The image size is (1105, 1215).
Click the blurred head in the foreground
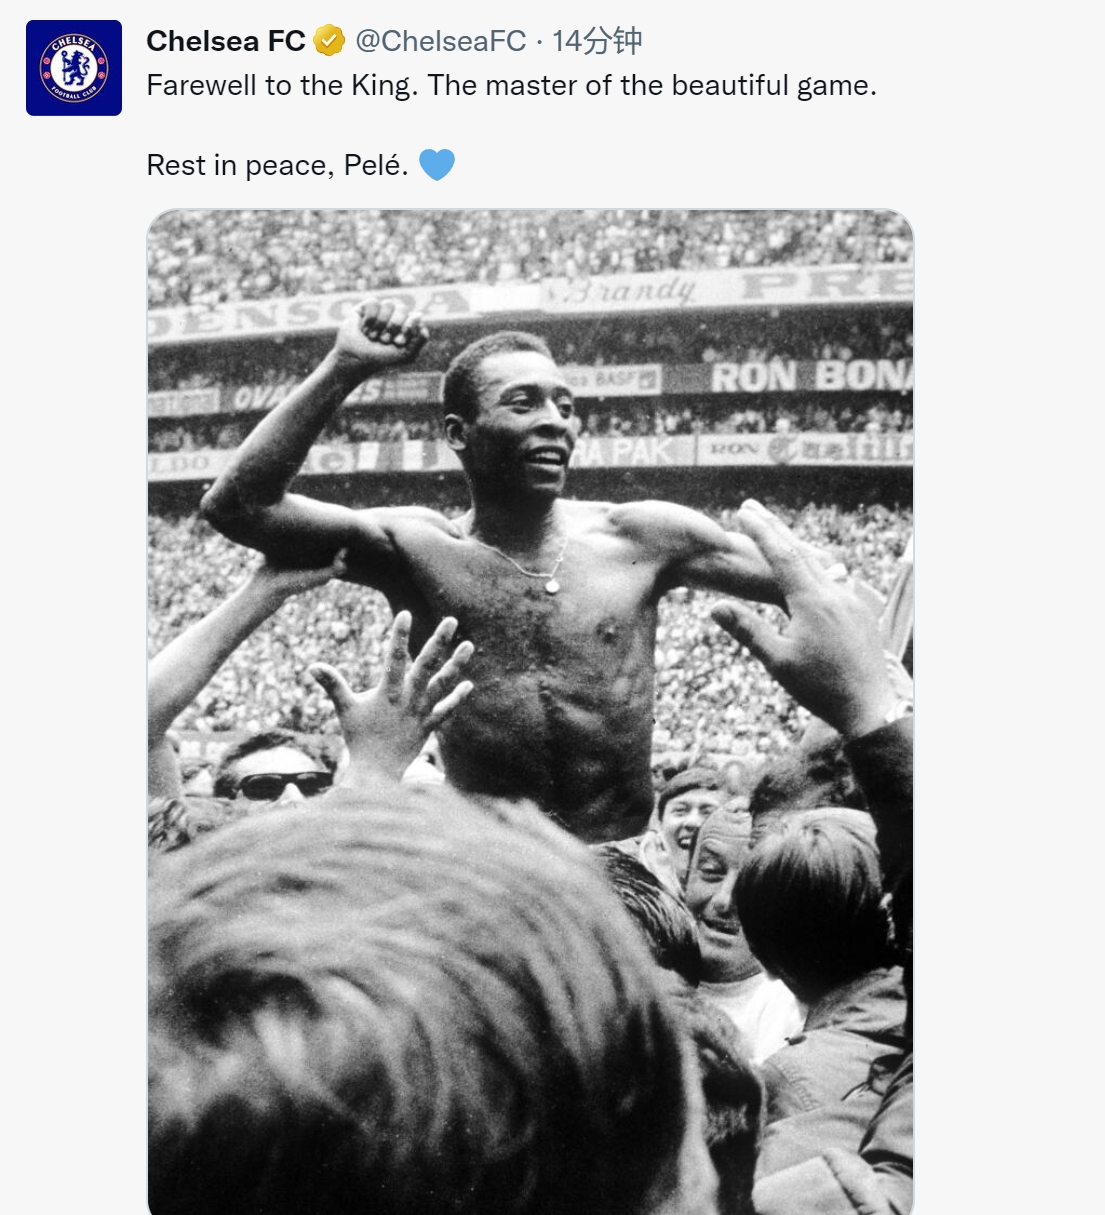click(420, 1010)
